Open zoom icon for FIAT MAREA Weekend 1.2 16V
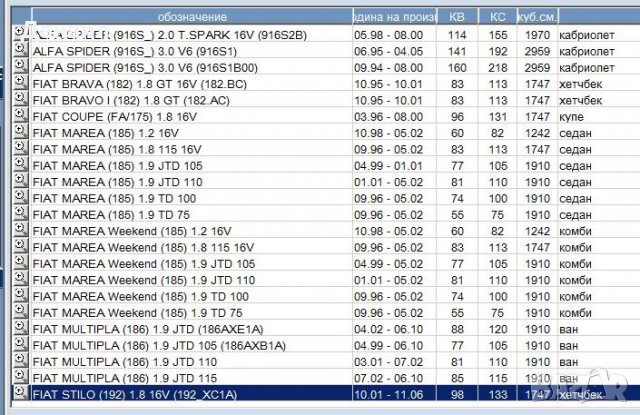The image size is (640, 415). point(20,231)
